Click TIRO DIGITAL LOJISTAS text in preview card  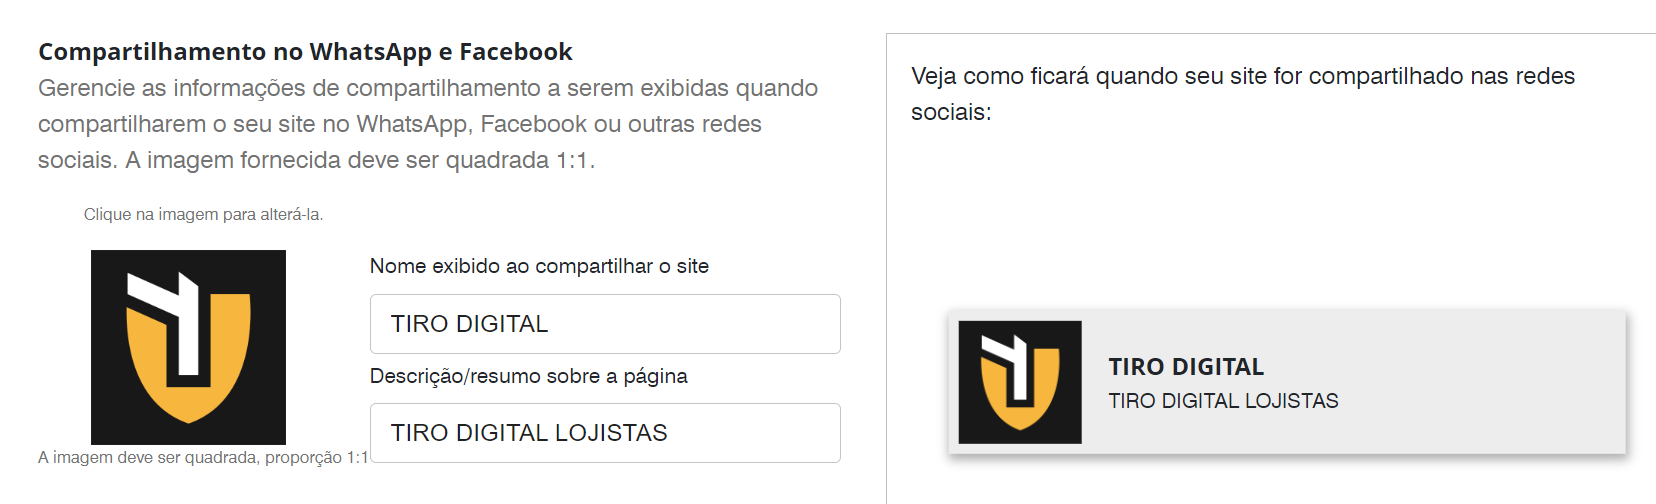1223,401
